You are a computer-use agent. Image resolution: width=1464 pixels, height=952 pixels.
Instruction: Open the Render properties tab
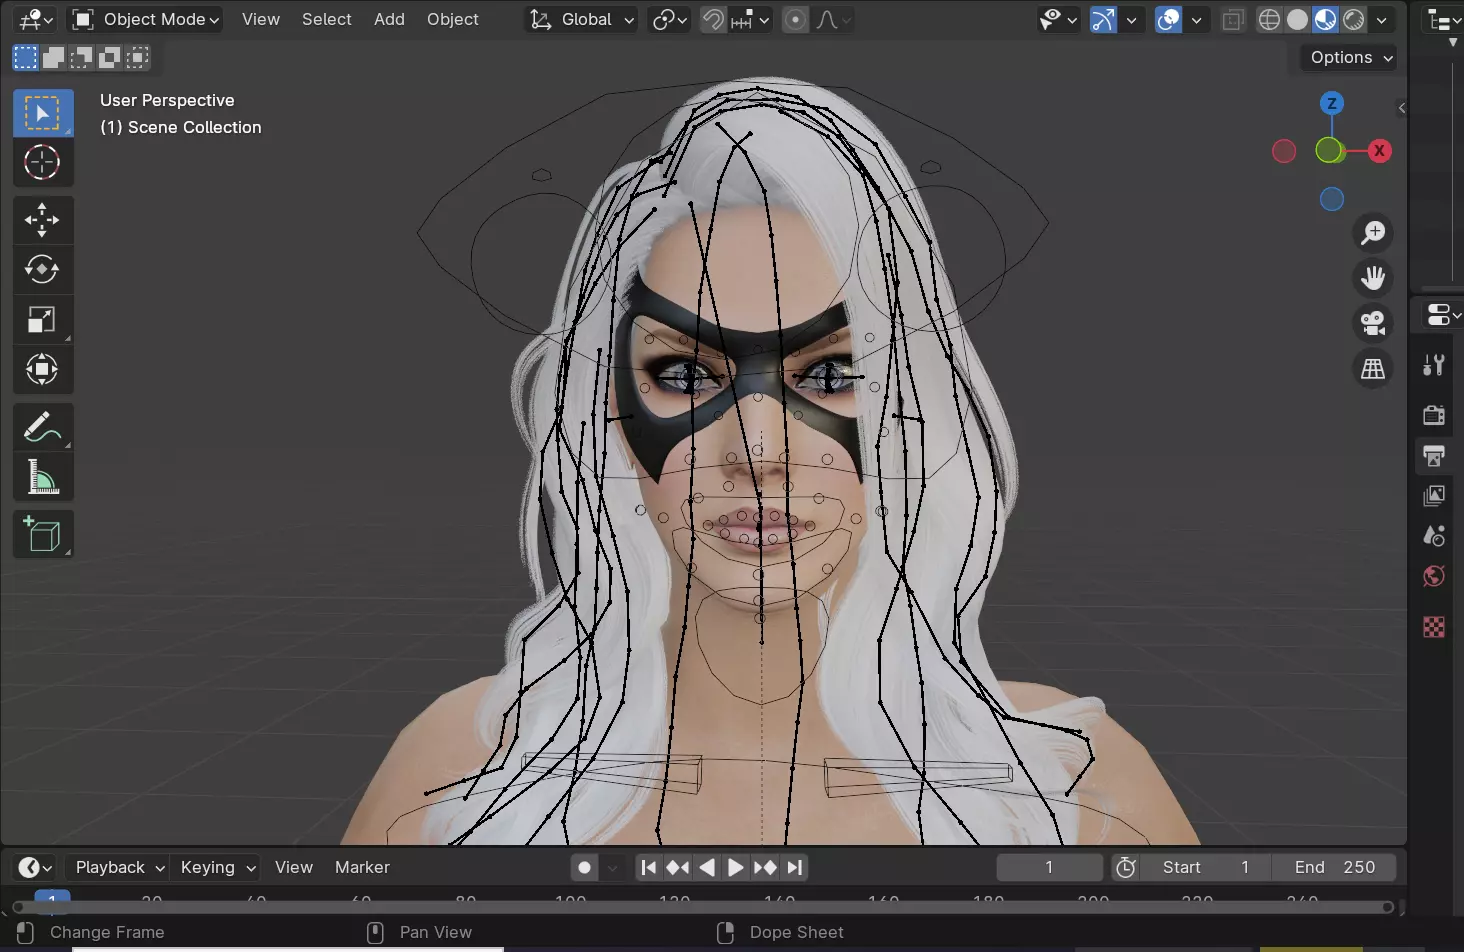[1434, 414]
